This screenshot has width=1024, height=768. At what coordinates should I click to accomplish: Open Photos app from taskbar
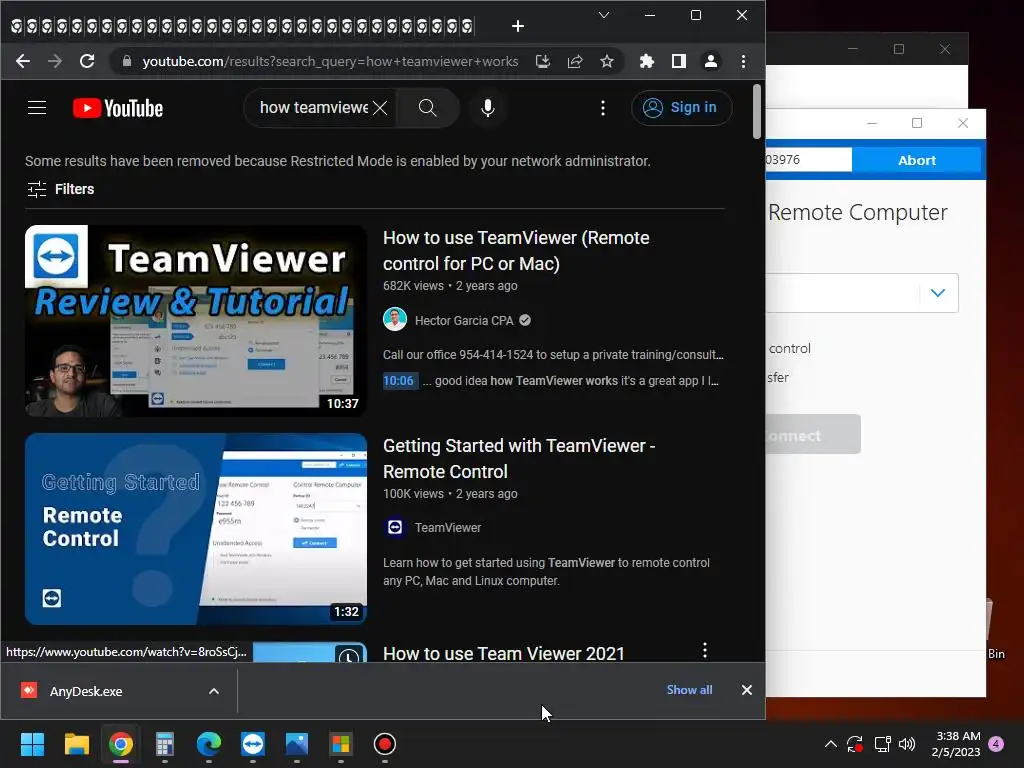pos(296,744)
